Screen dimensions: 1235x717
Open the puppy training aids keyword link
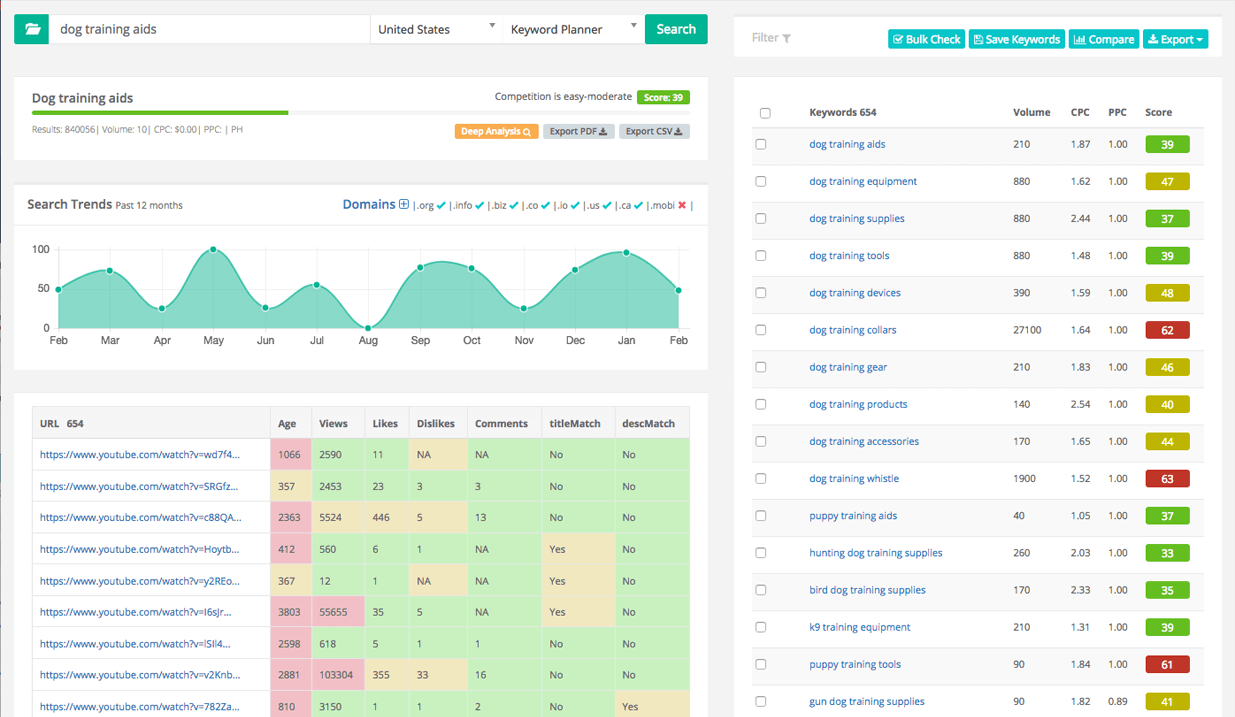point(853,516)
